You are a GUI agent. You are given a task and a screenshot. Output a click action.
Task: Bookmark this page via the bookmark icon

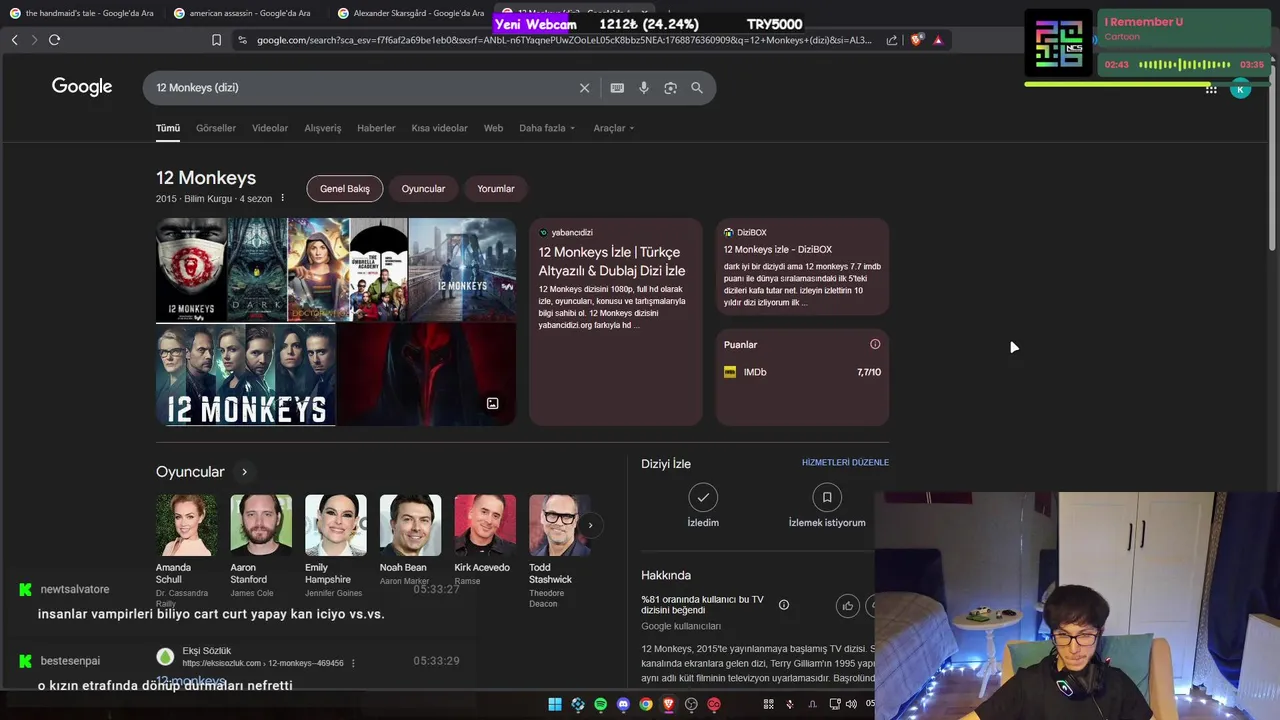click(216, 40)
